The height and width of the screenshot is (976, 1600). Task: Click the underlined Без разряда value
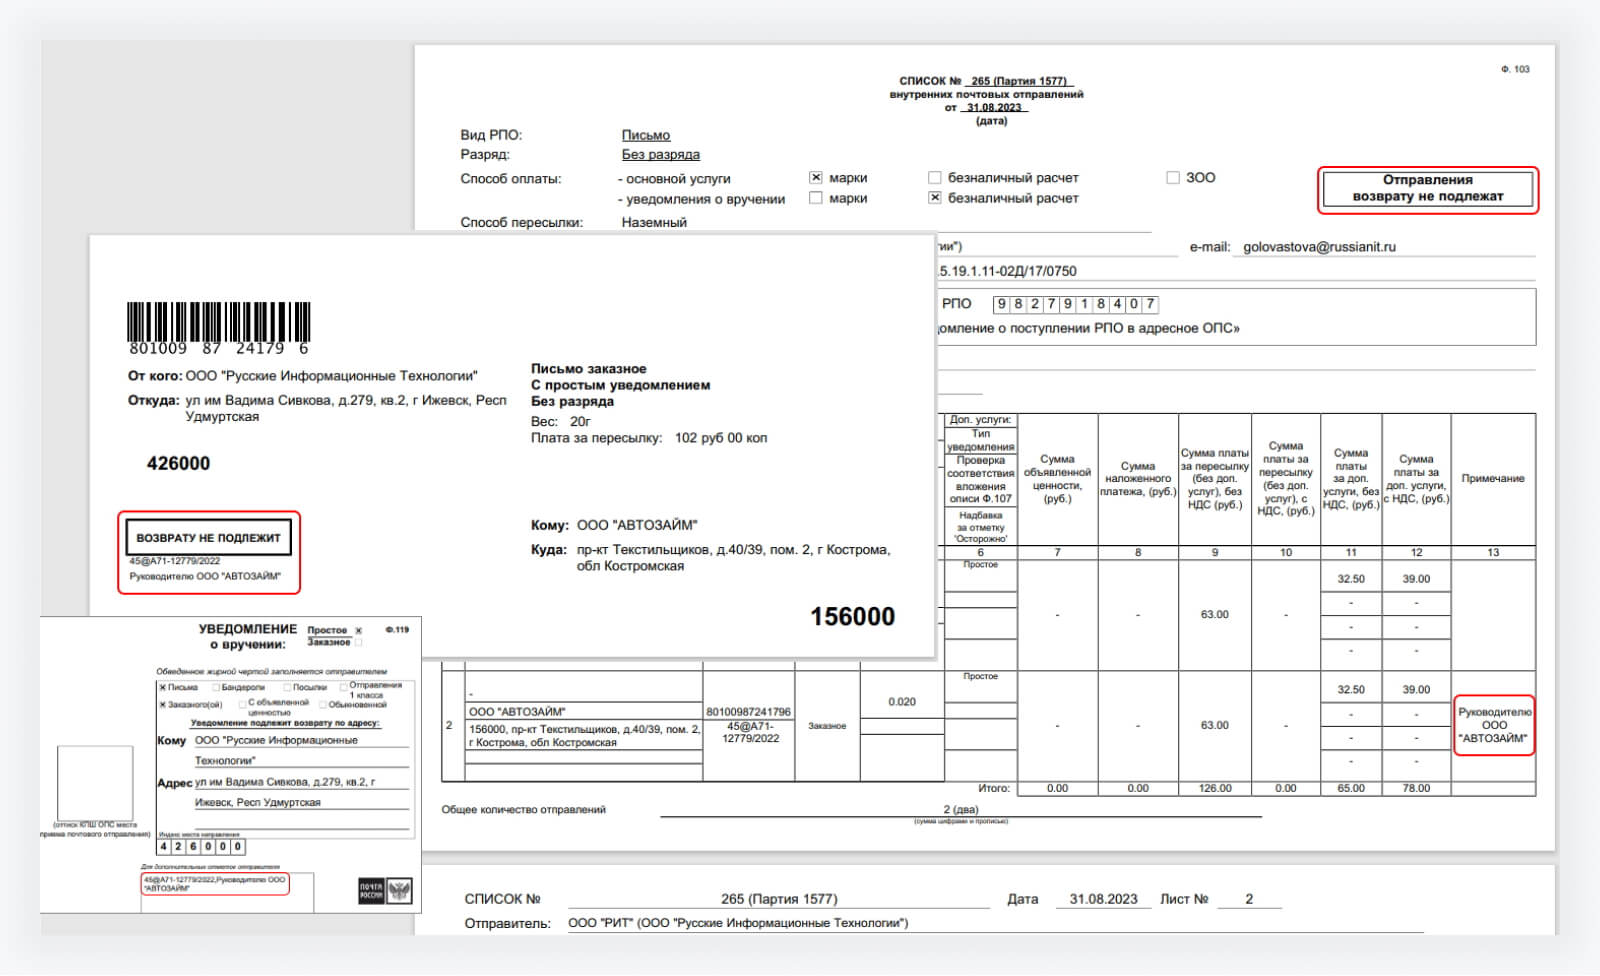click(x=661, y=155)
